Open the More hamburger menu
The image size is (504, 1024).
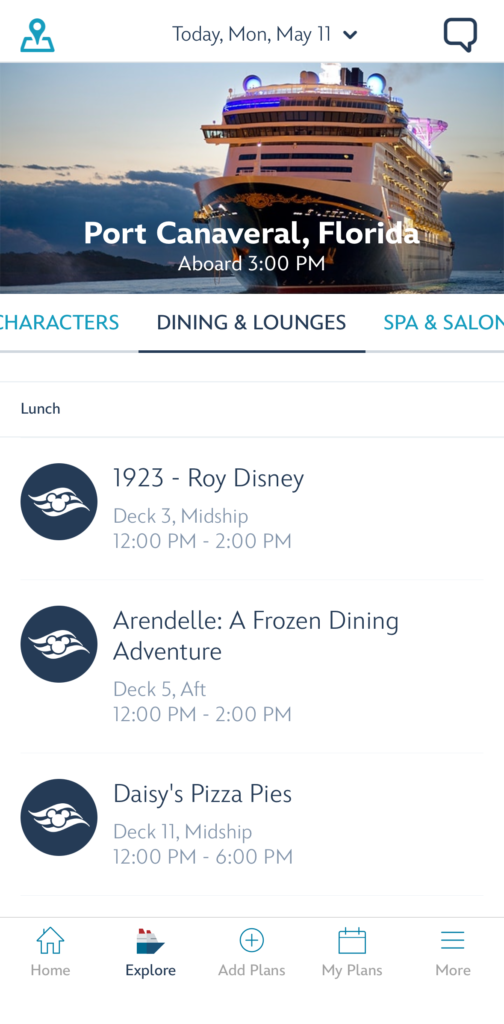click(x=452, y=940)
